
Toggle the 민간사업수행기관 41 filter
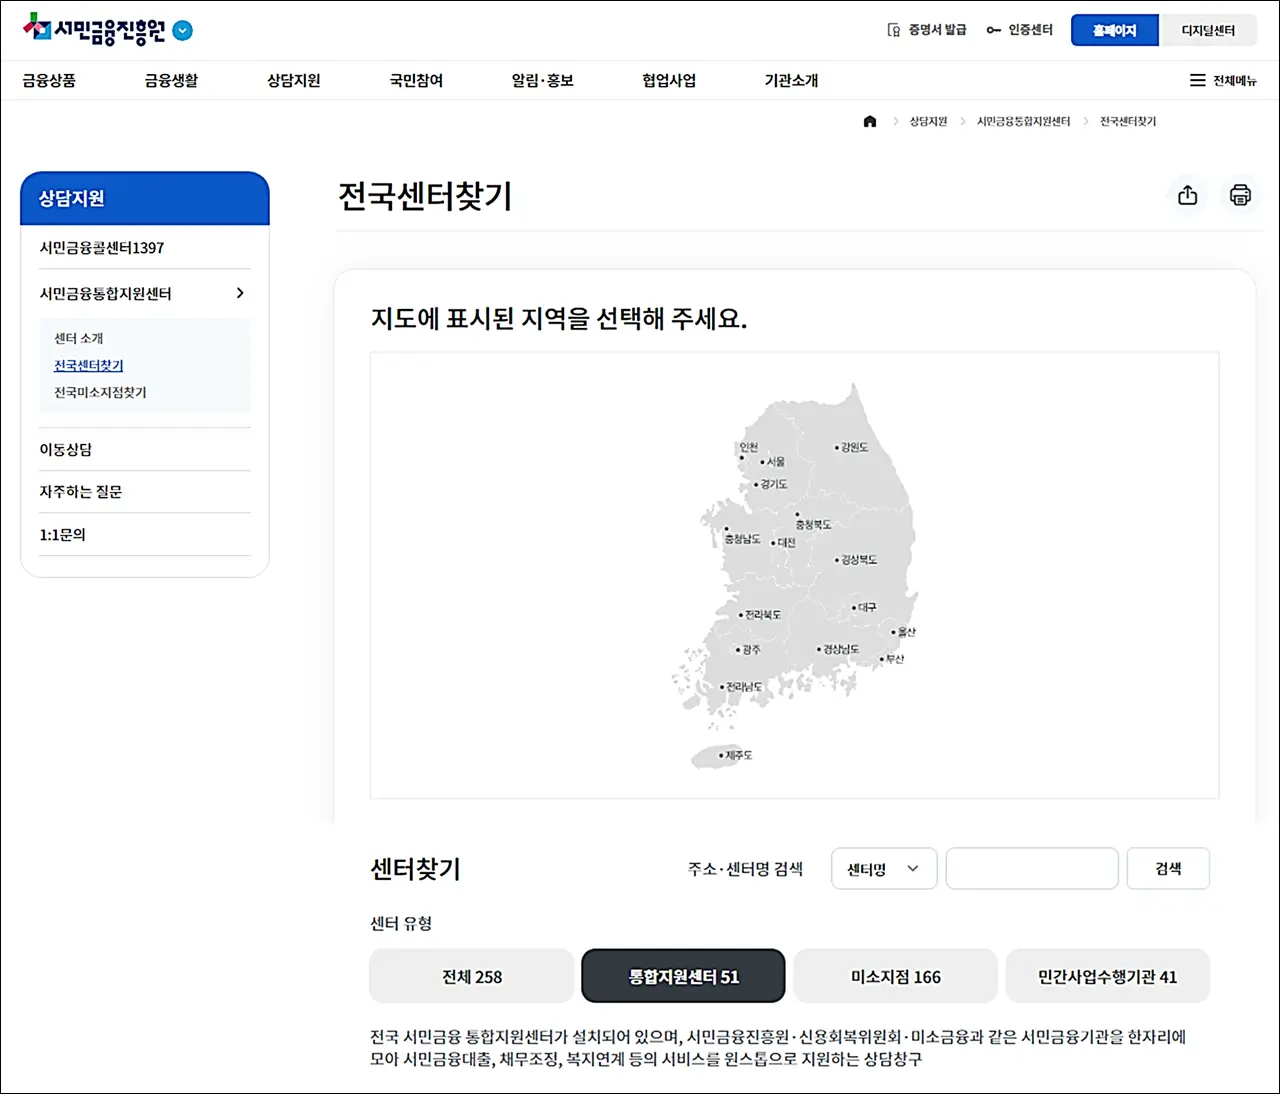click(1108, 976)
